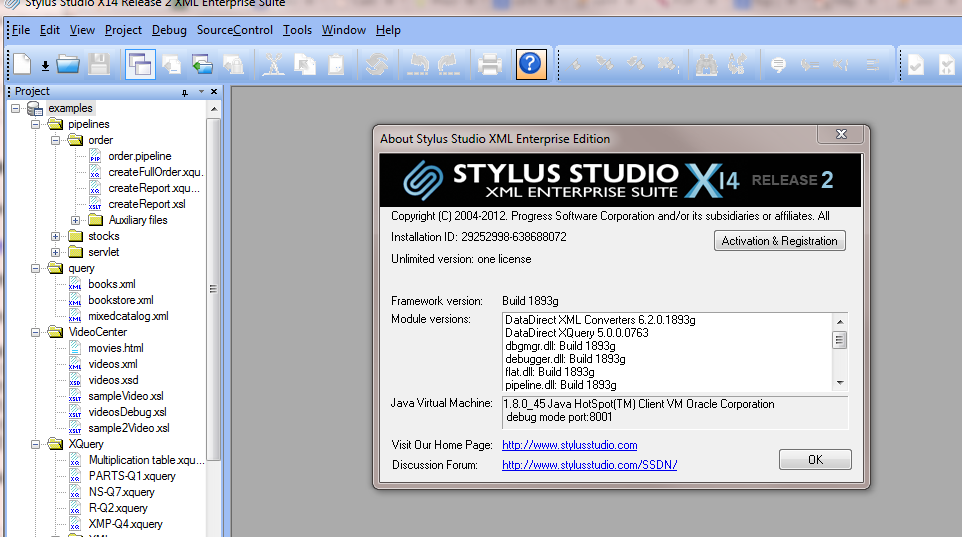Open the stylusstudio.com home page link
This screenshot has width=962, height=537.
569,445
